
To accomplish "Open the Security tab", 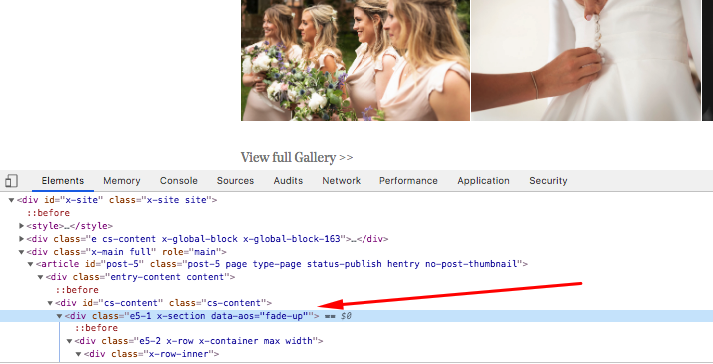I will tap(548, 181).
